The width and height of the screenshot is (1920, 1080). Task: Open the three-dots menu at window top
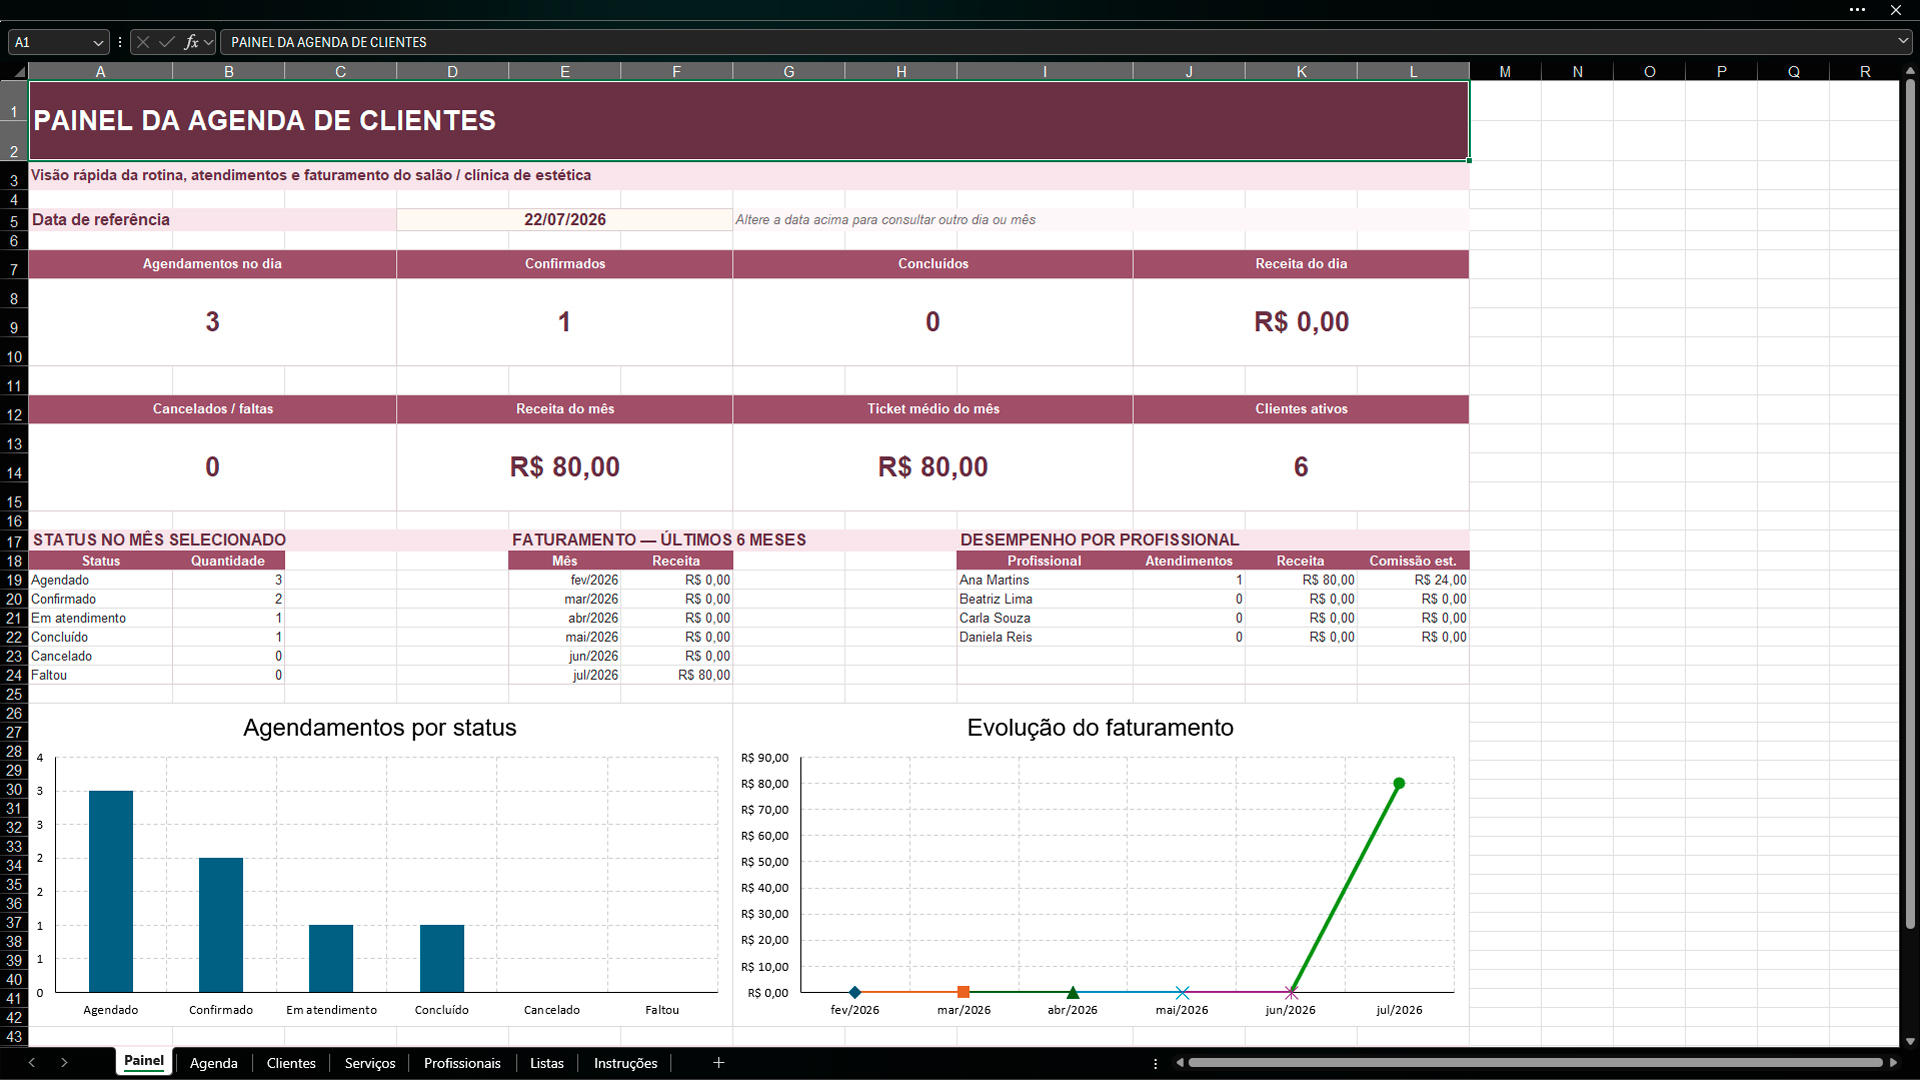(x=1857, y=10)
